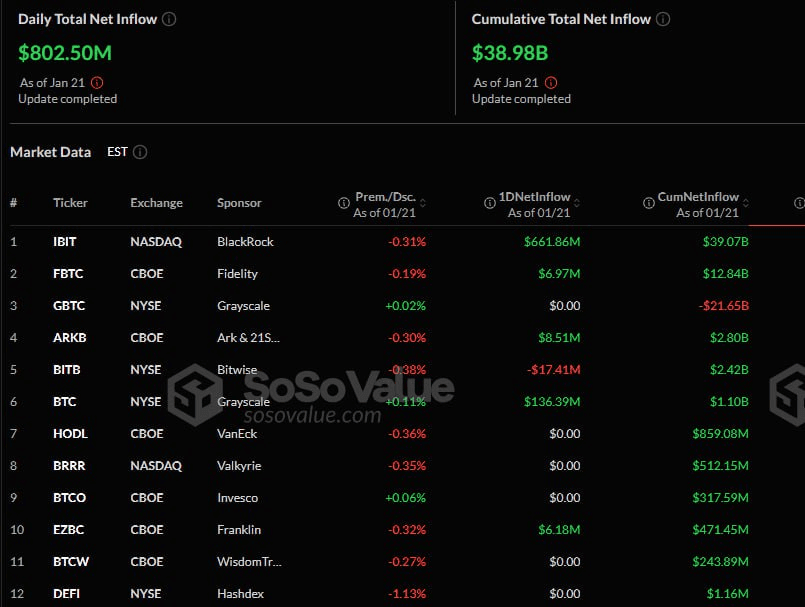
Task: Select the DEFI ticker
Action: click(x=66, y=594)
